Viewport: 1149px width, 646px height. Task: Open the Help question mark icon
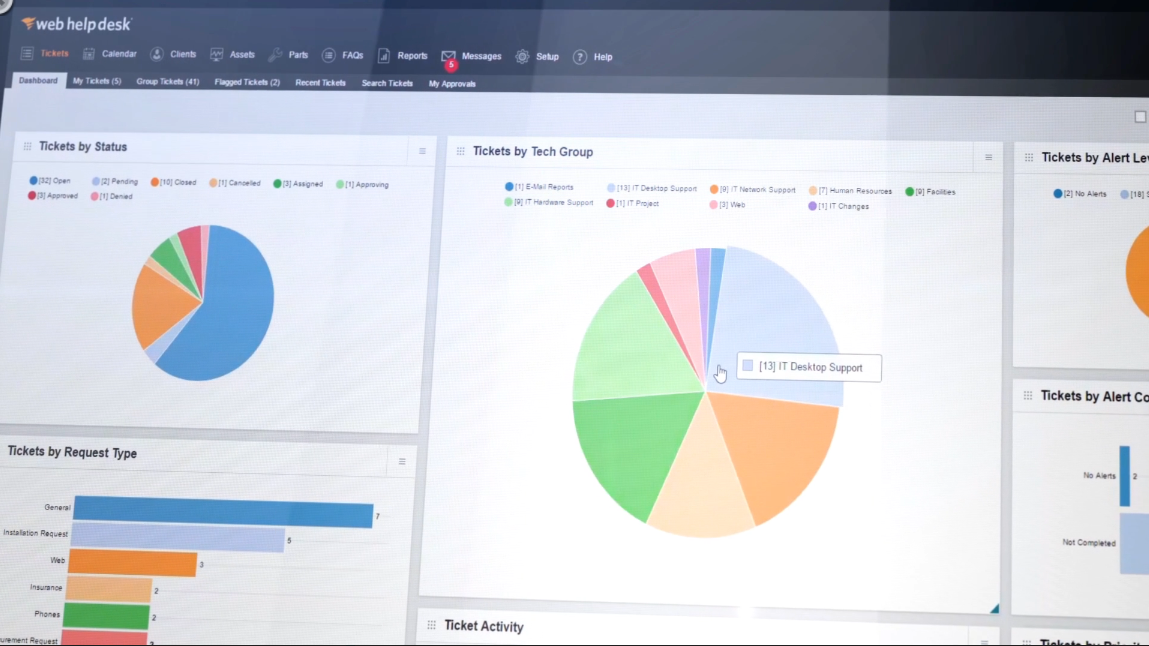click(580, 56)
